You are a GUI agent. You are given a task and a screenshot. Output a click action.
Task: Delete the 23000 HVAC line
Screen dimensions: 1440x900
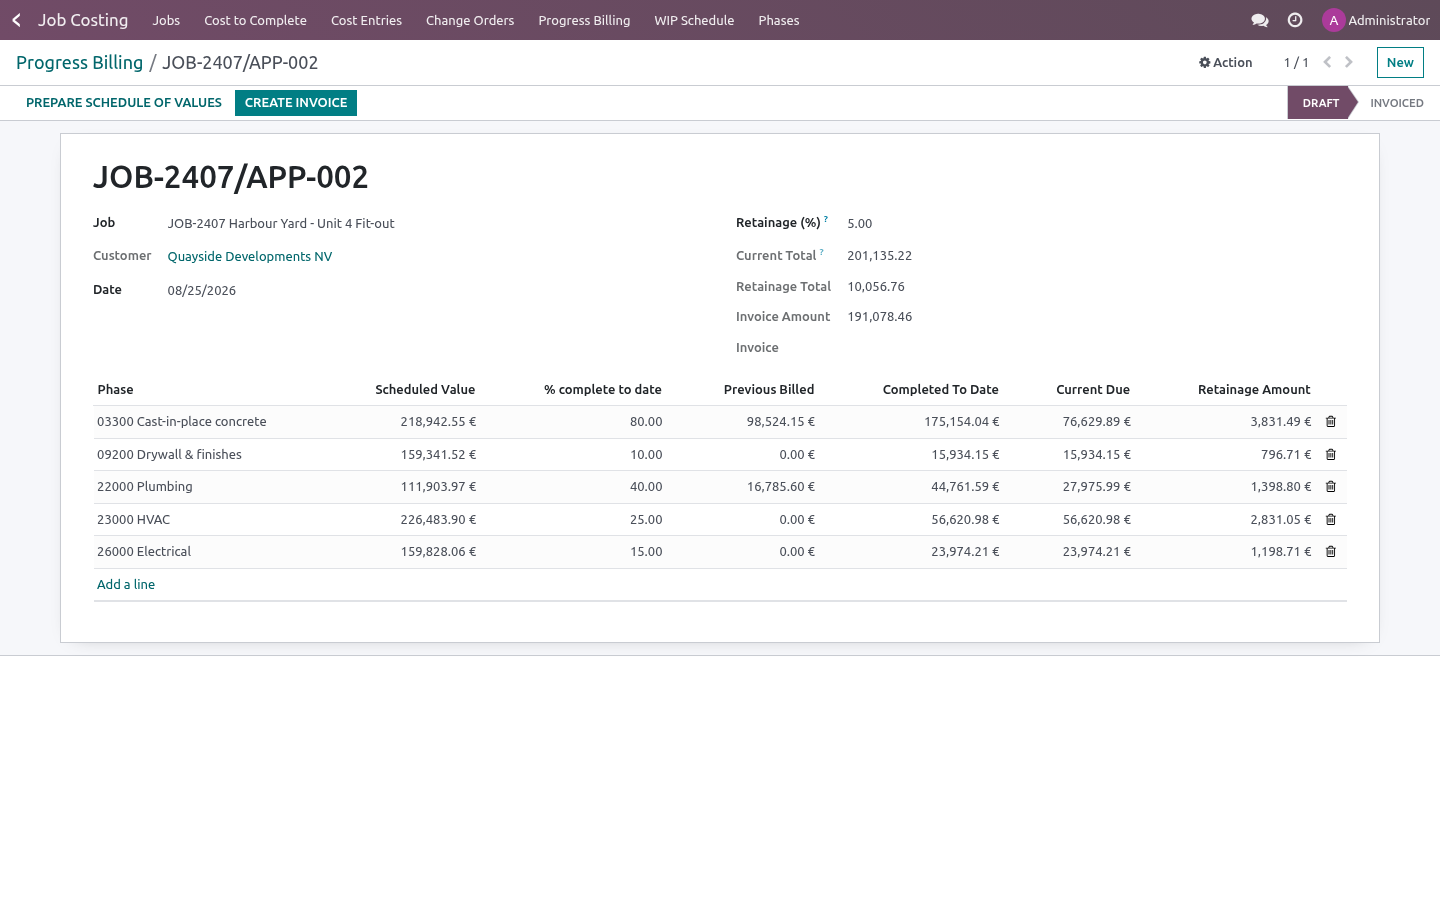pyautogui.click(x=1331, y=520)
